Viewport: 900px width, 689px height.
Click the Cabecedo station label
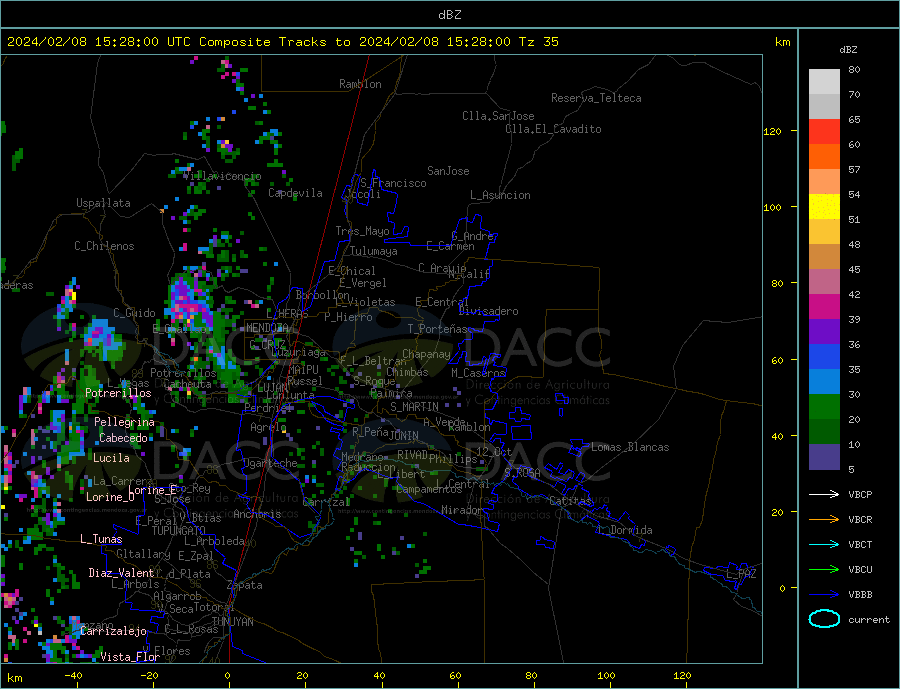coord(123,438)
